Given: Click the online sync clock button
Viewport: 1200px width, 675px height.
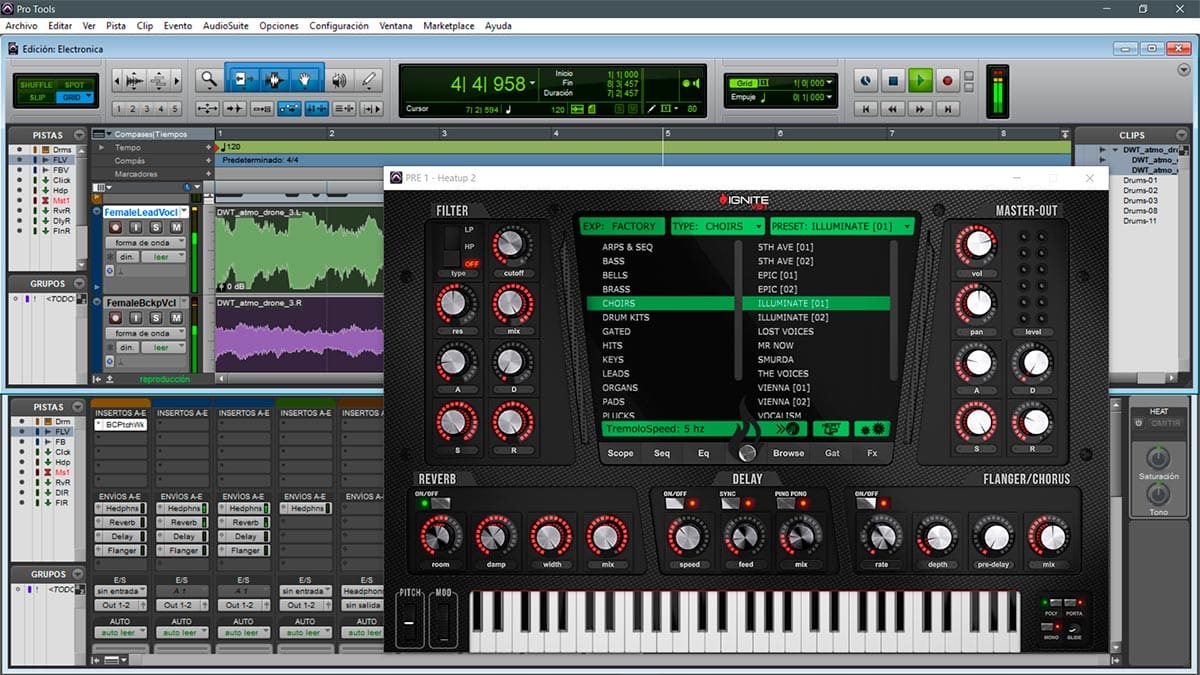Looking at the screenshot, I should tap(866, 80).
